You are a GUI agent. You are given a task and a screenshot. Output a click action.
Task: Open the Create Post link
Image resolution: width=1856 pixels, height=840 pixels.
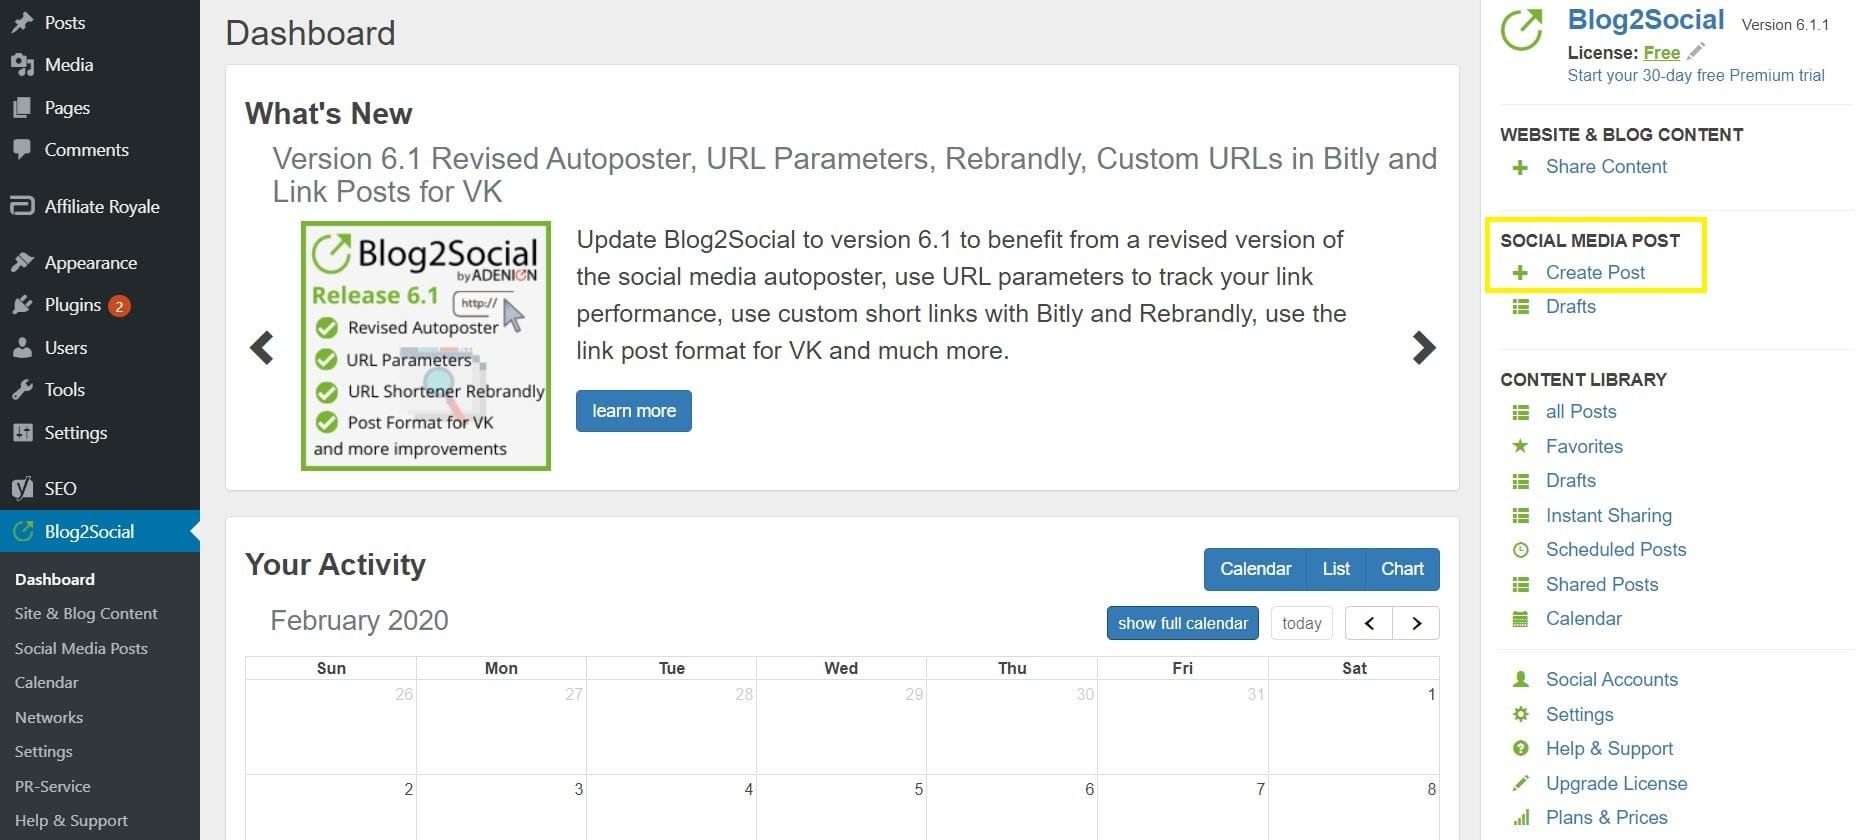1595,272
